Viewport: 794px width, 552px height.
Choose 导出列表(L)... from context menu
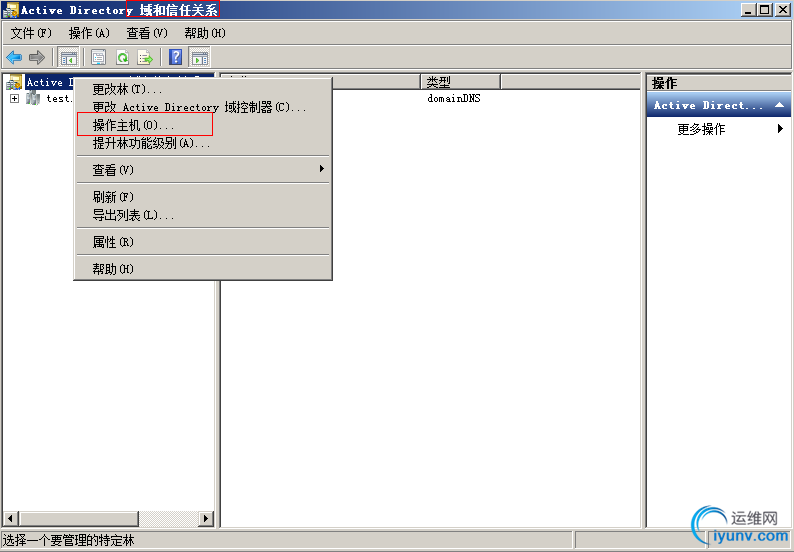(x=203, y=215)
